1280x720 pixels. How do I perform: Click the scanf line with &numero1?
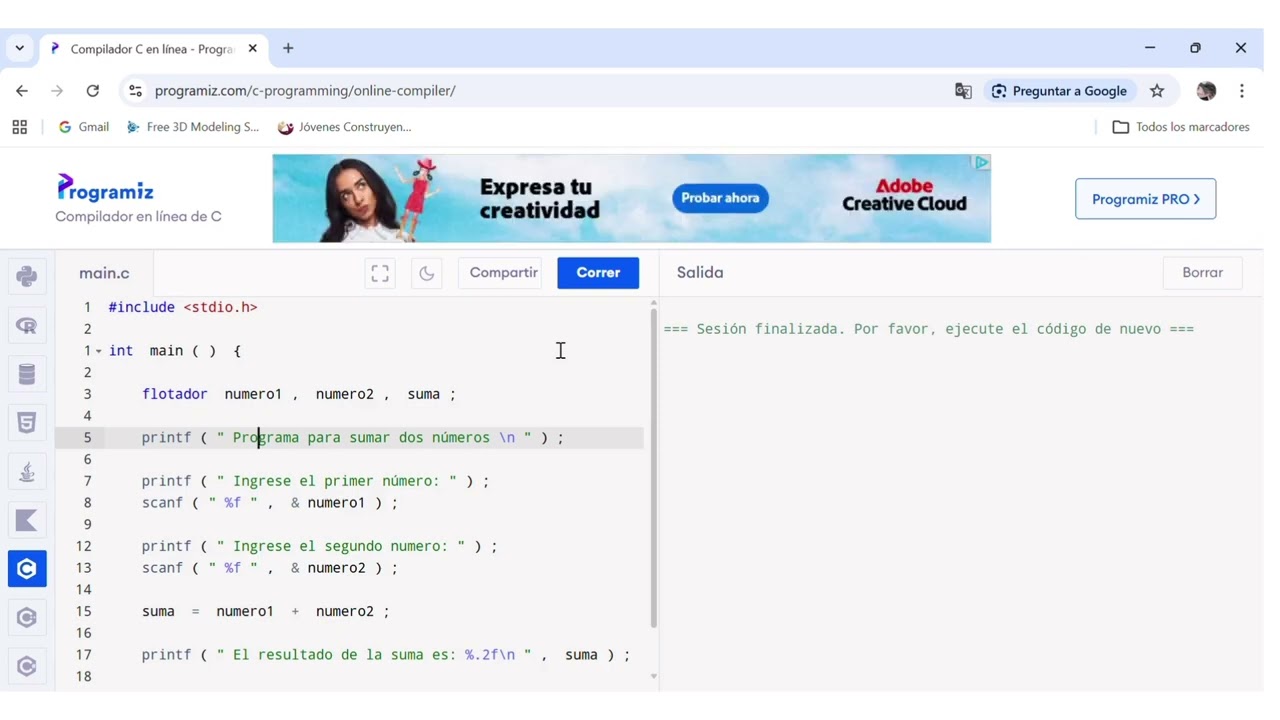point(269,503)
